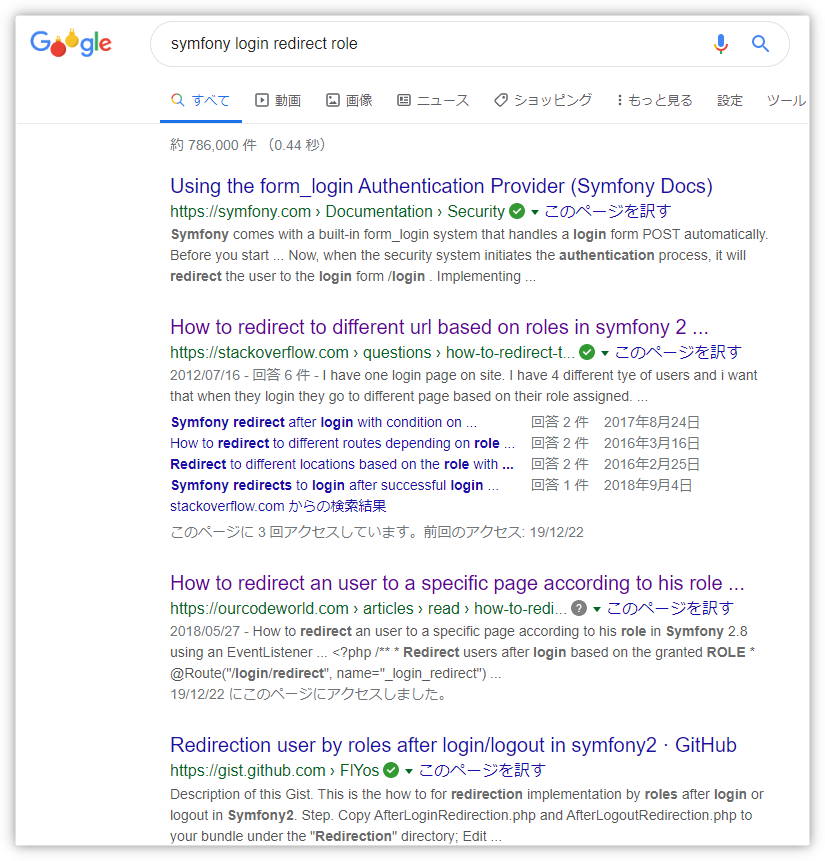Click result count 約 786,000 件 text
The image size is (825, 861).
point(213,145)
